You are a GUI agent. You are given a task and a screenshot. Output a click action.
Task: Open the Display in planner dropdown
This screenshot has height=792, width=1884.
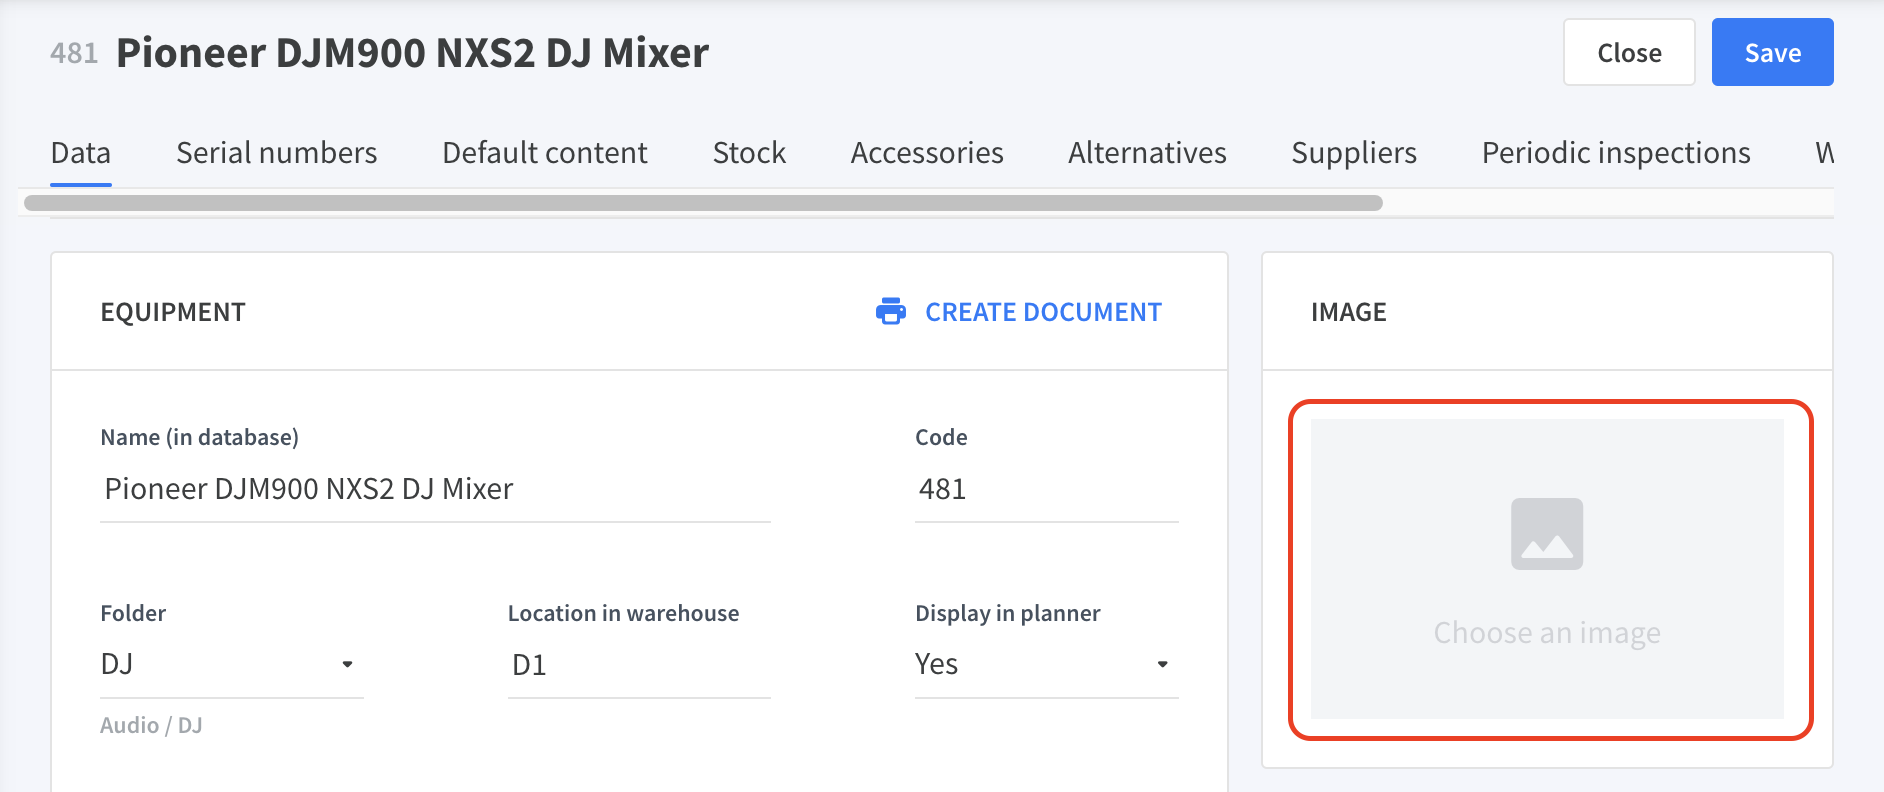(x=1046, y=664)
